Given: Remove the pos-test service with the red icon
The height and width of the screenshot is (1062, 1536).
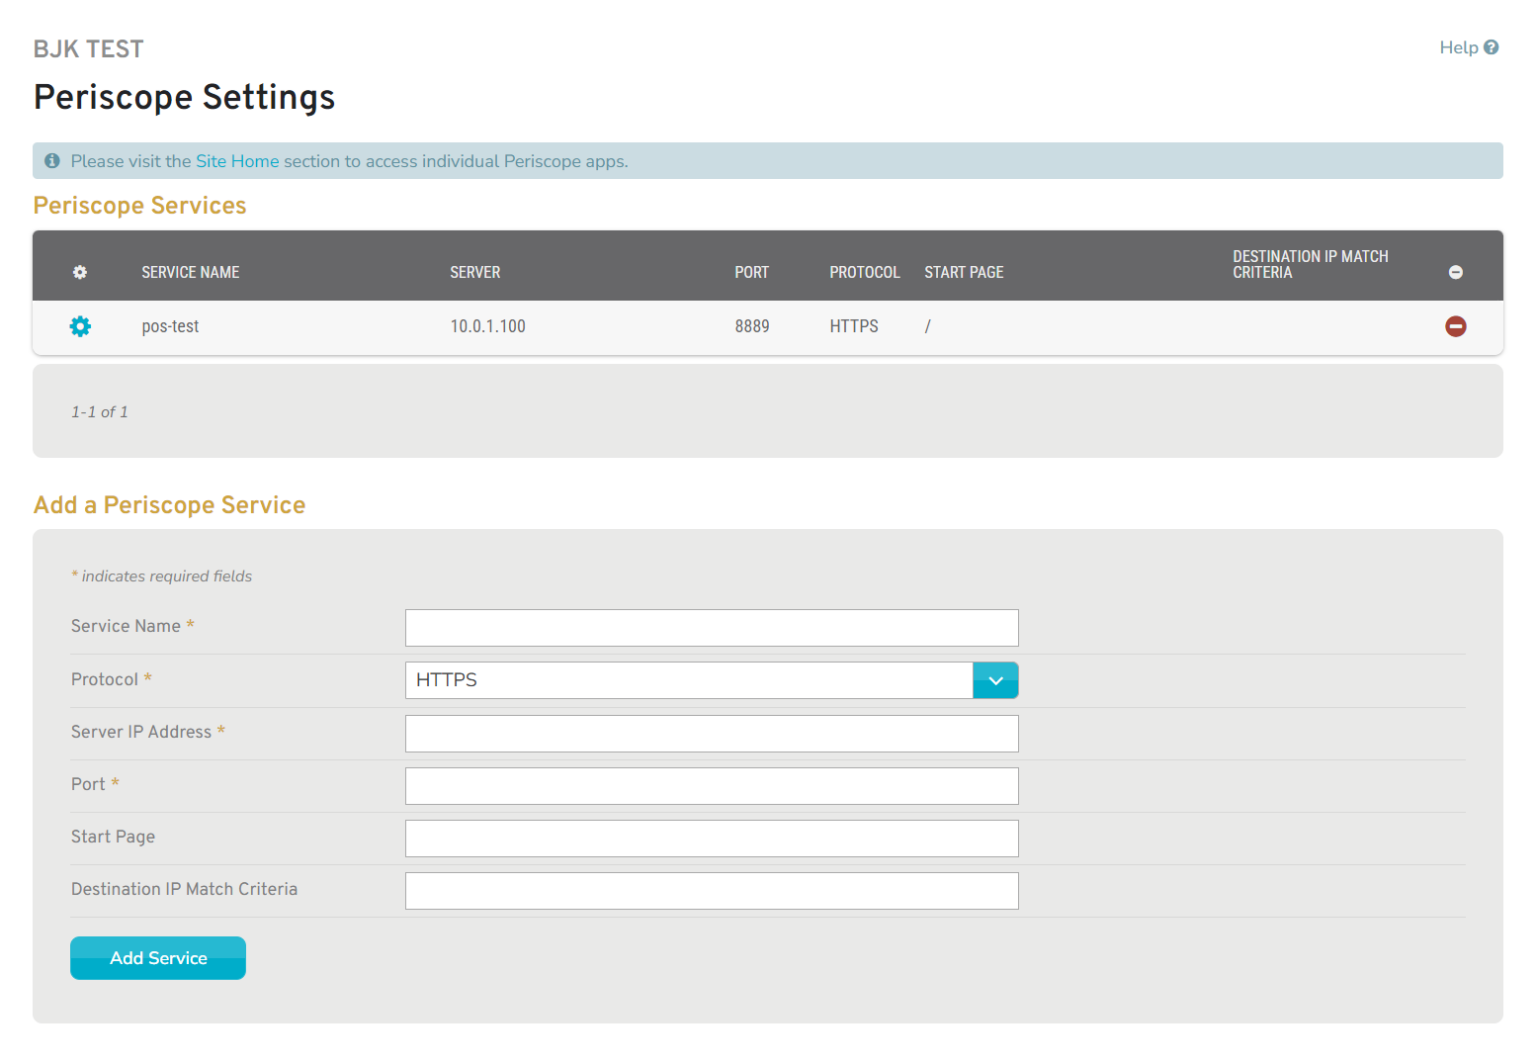Looking at the screenshot, I should (x=1455, y=327).
